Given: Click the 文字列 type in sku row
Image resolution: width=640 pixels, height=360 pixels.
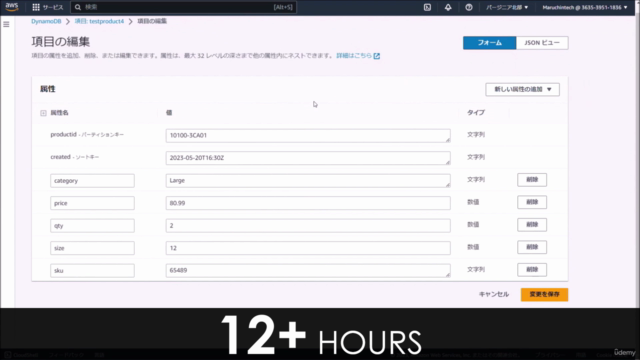Looking at the screenshot, I should [x=476, y=269].
